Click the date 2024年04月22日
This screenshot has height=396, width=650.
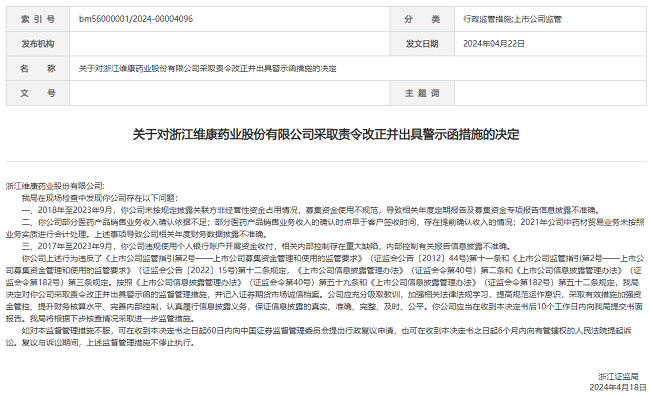(494, 44)
